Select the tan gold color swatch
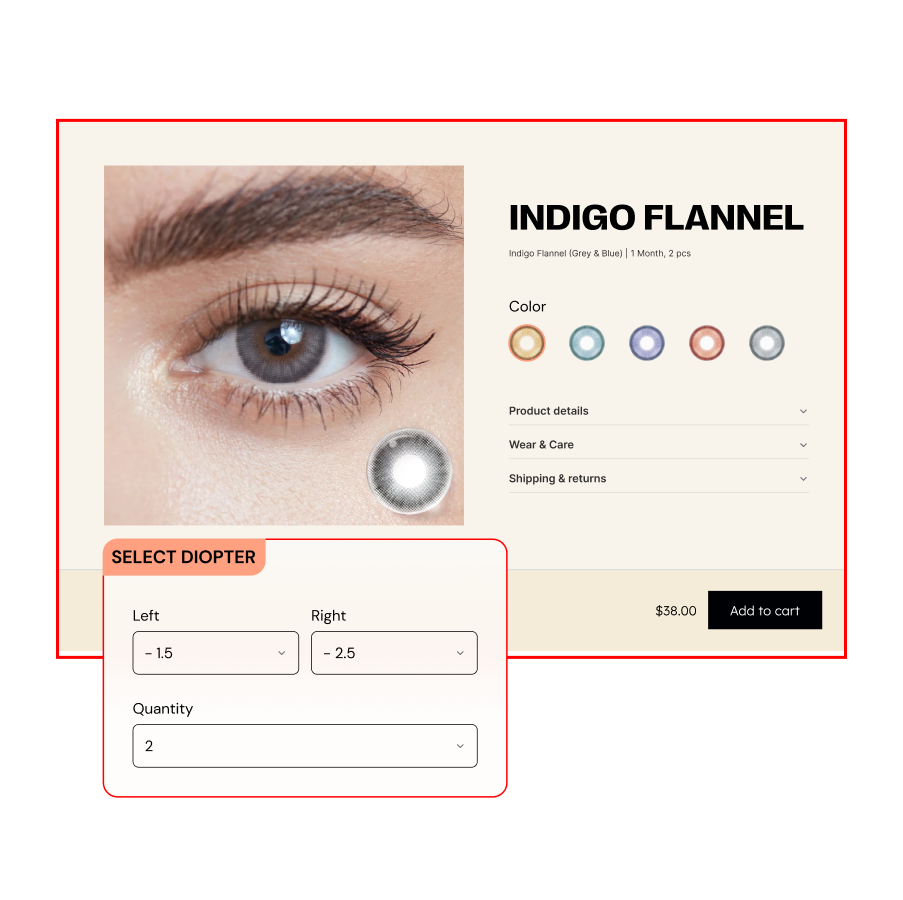Viewport: 903px width, 900px height. point(526,343)
